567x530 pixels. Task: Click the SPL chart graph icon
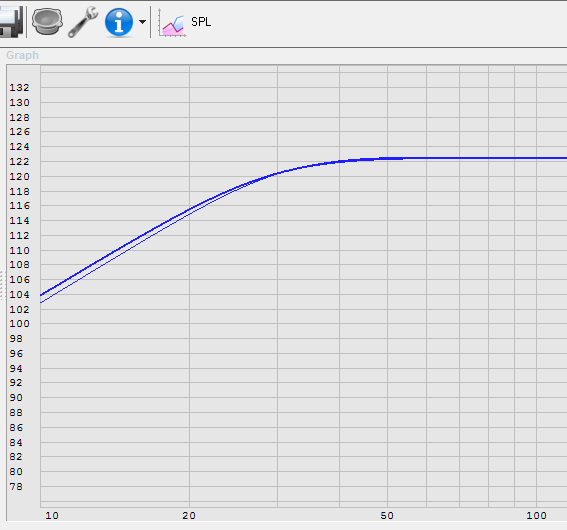coord(172,23)
